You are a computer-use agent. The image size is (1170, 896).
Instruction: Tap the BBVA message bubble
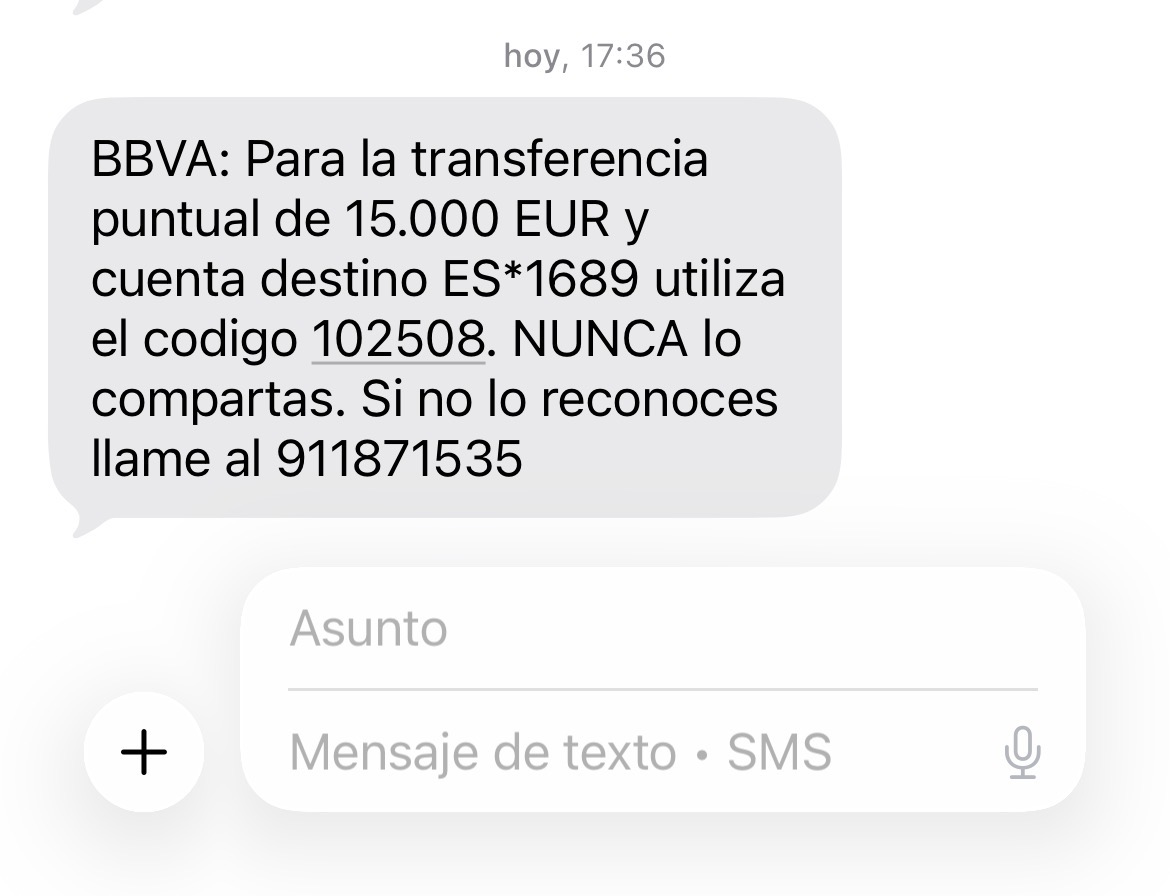[x=445, y=307]
